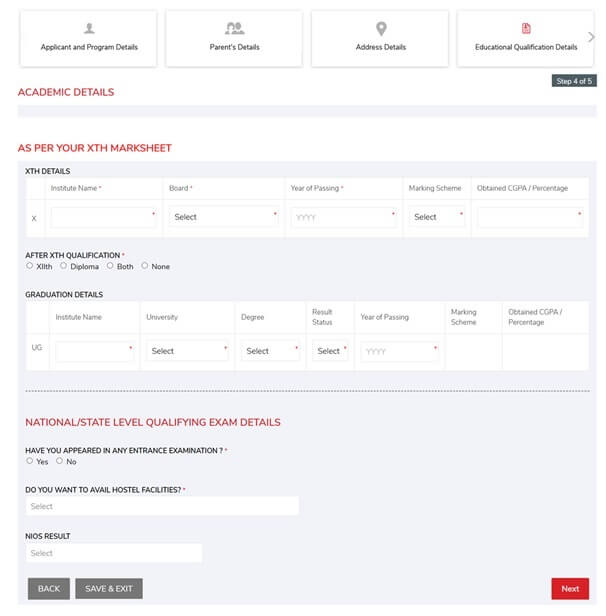Click the XTH Institute Name input field
The image size is (606, 616).
103,217
